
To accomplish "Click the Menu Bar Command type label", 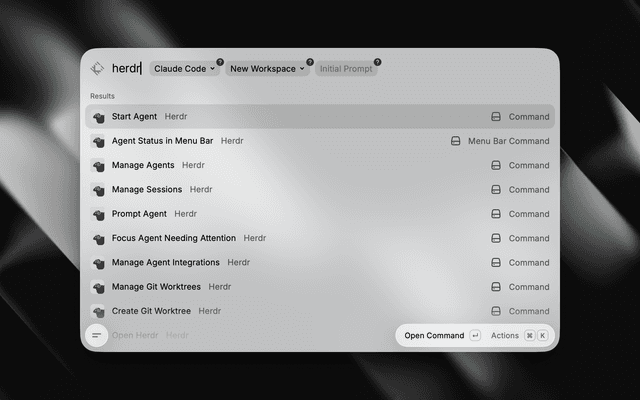I will coord(509,141).
